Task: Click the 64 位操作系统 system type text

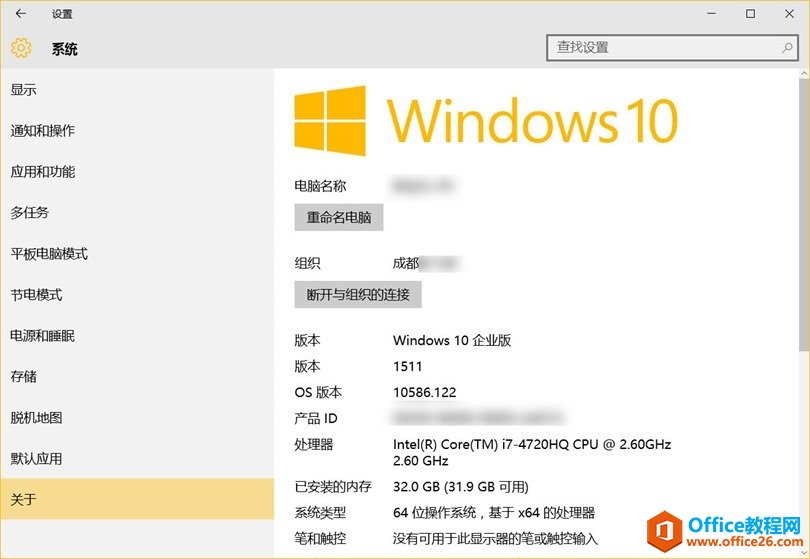Action: tap(494, 513)
